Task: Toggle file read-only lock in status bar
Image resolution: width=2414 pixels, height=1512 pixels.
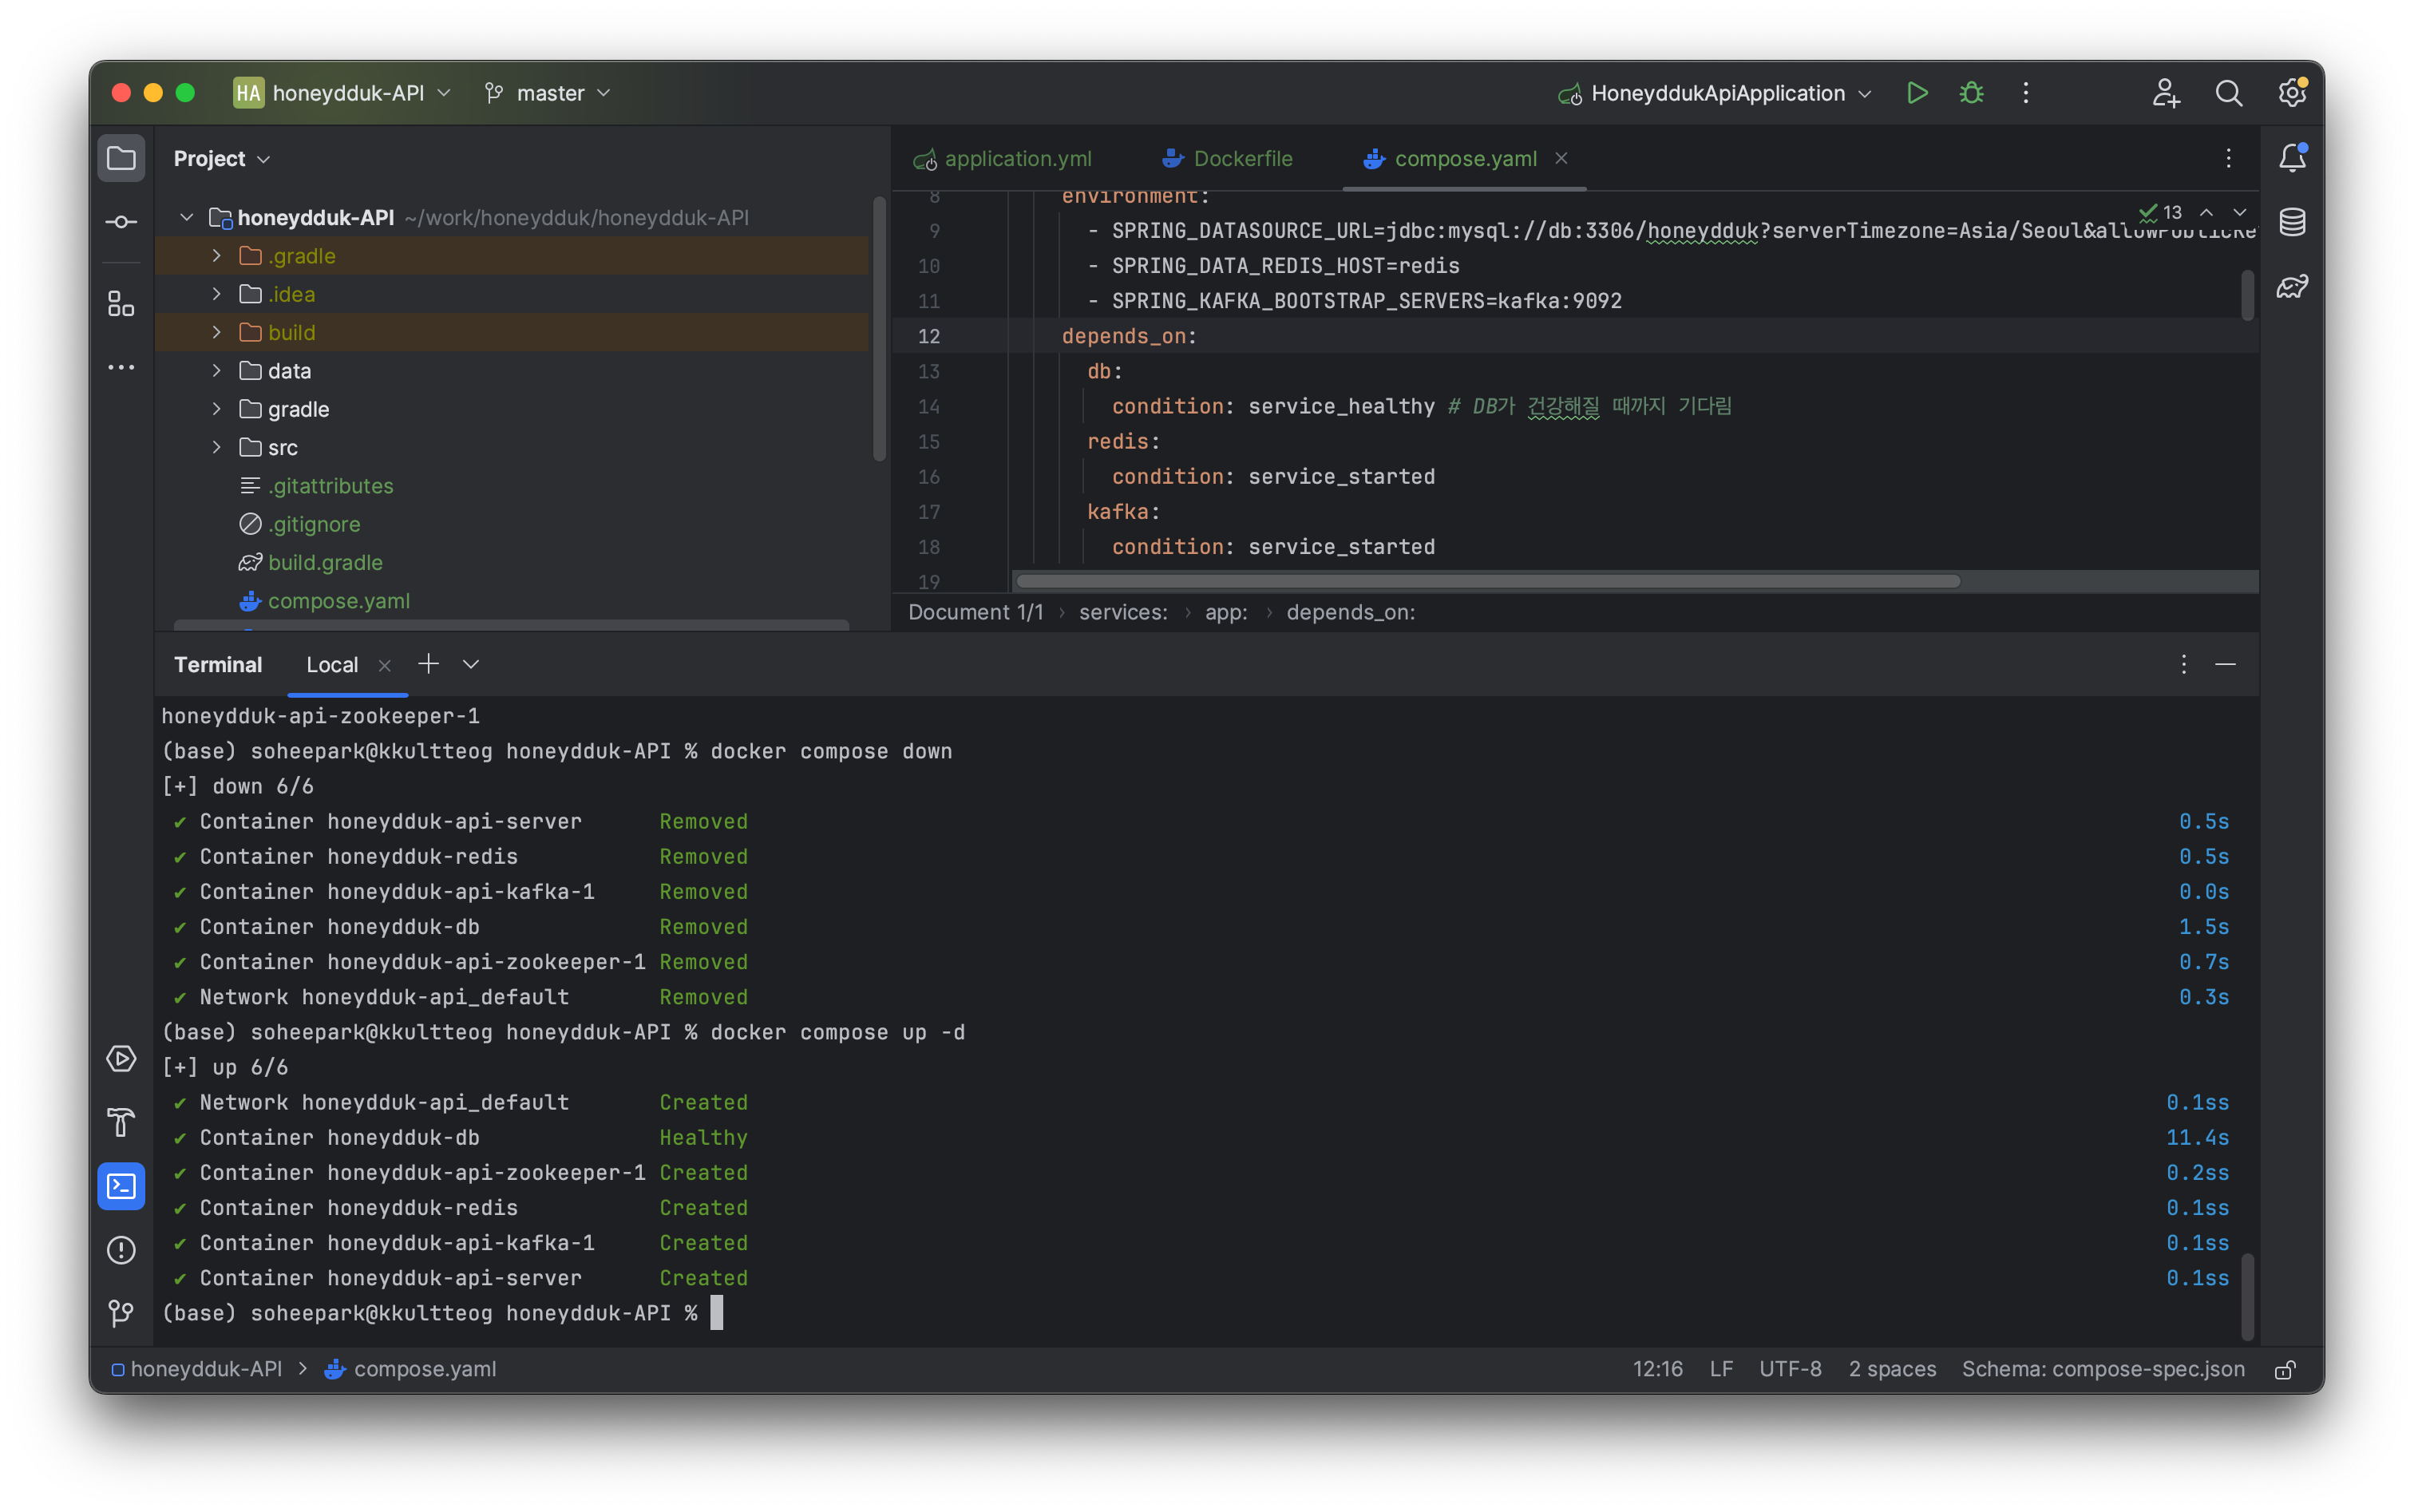Action: 2285,1370
